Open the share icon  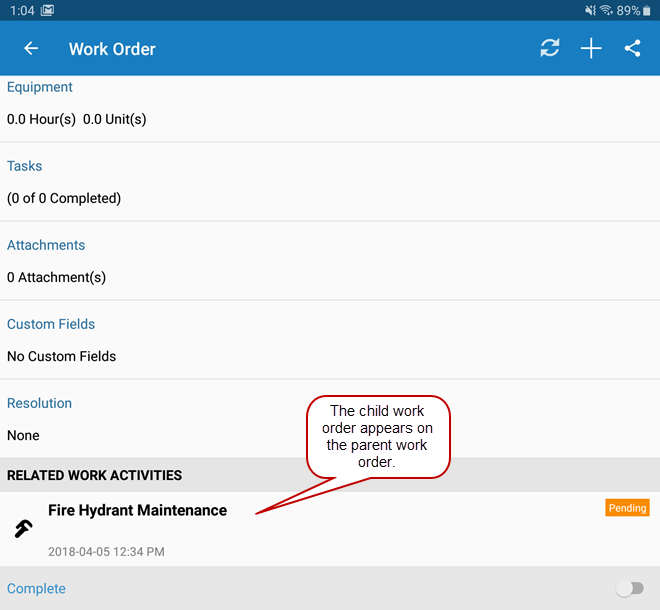pos(632,48)
